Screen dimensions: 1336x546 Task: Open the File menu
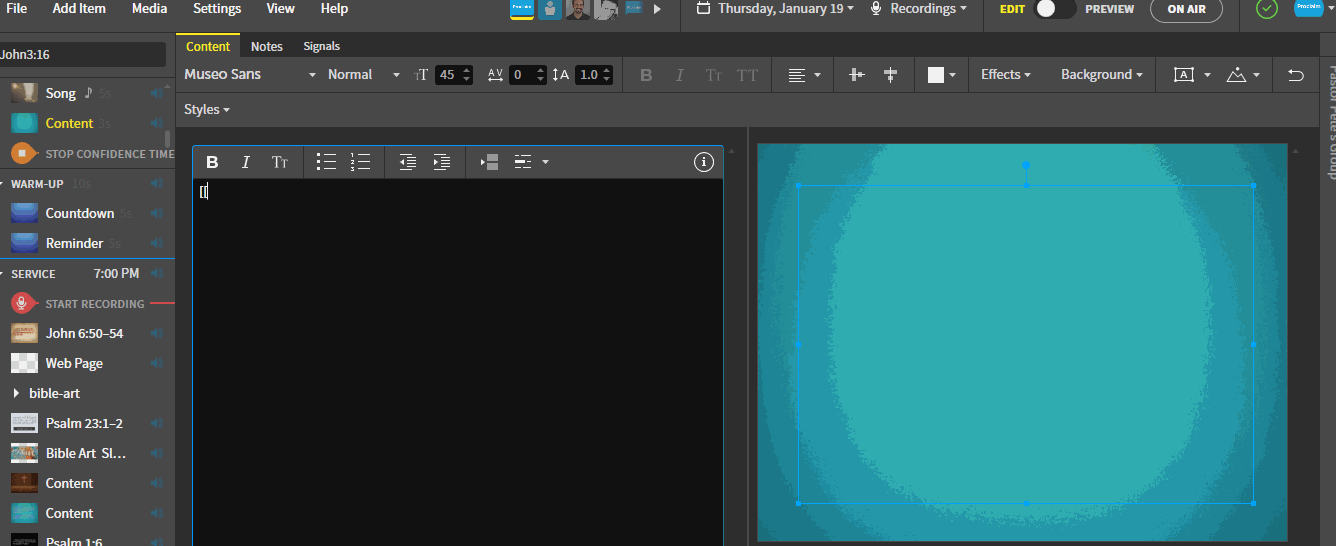tap(17, 9)
